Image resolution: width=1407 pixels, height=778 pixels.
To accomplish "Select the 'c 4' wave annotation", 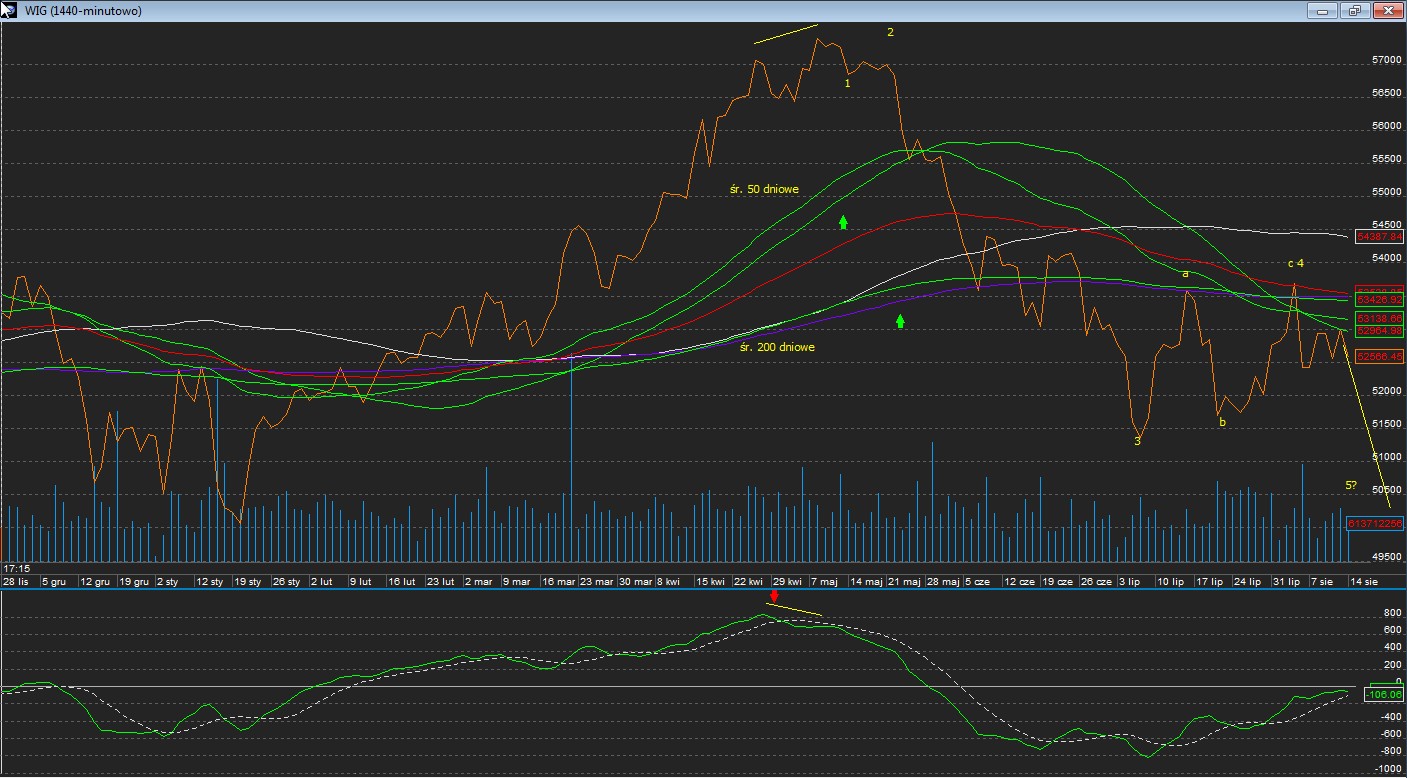I will [1295, 263].
